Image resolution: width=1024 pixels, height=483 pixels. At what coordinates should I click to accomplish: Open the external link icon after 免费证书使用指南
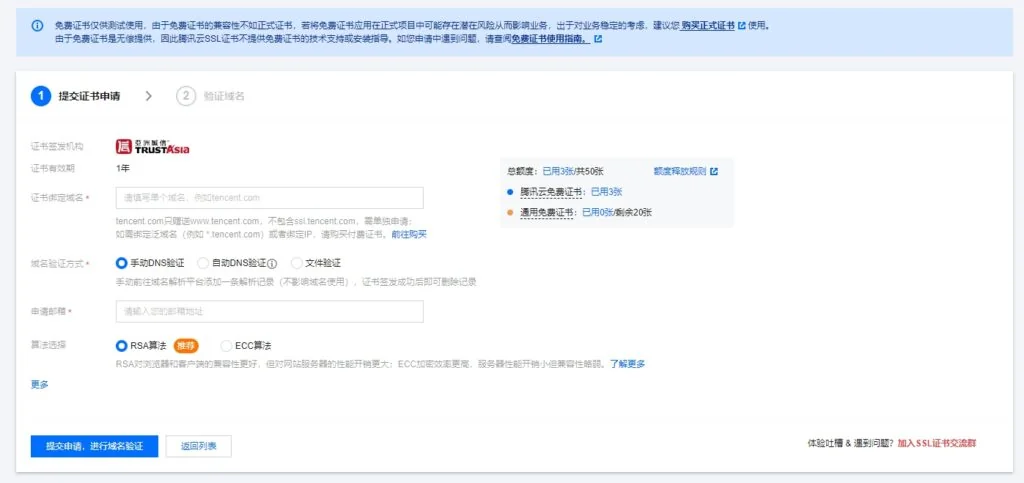click(598, 39)
